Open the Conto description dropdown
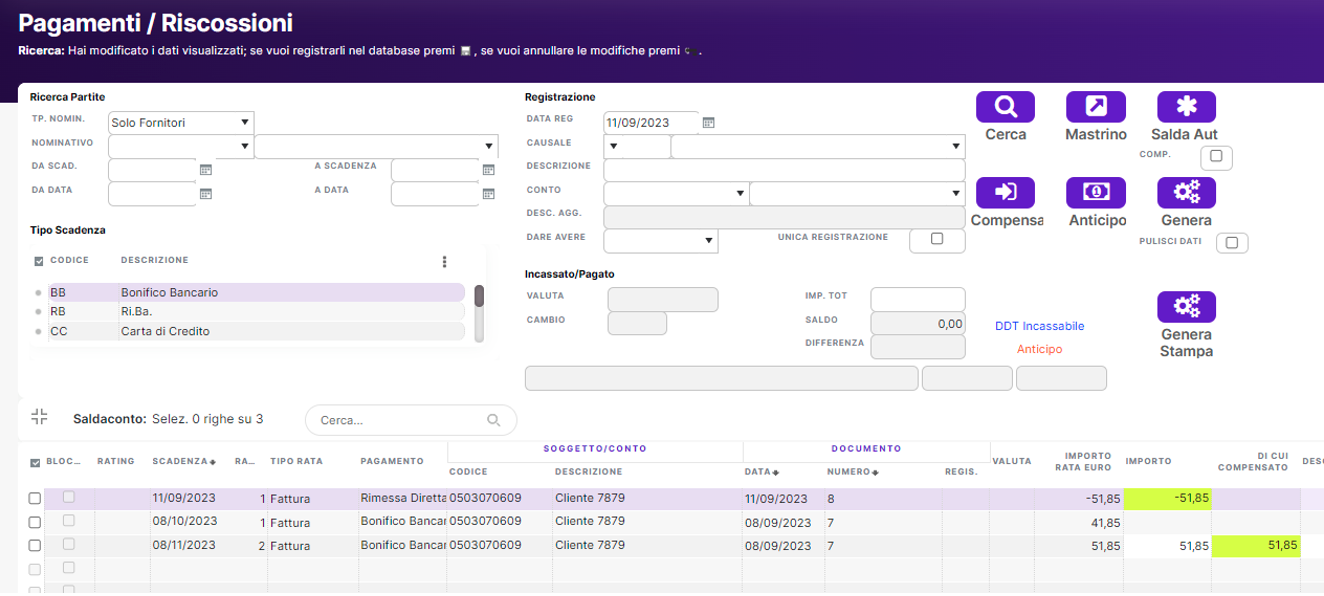Screen dimensions: 1324x596 tap(956, 194)
